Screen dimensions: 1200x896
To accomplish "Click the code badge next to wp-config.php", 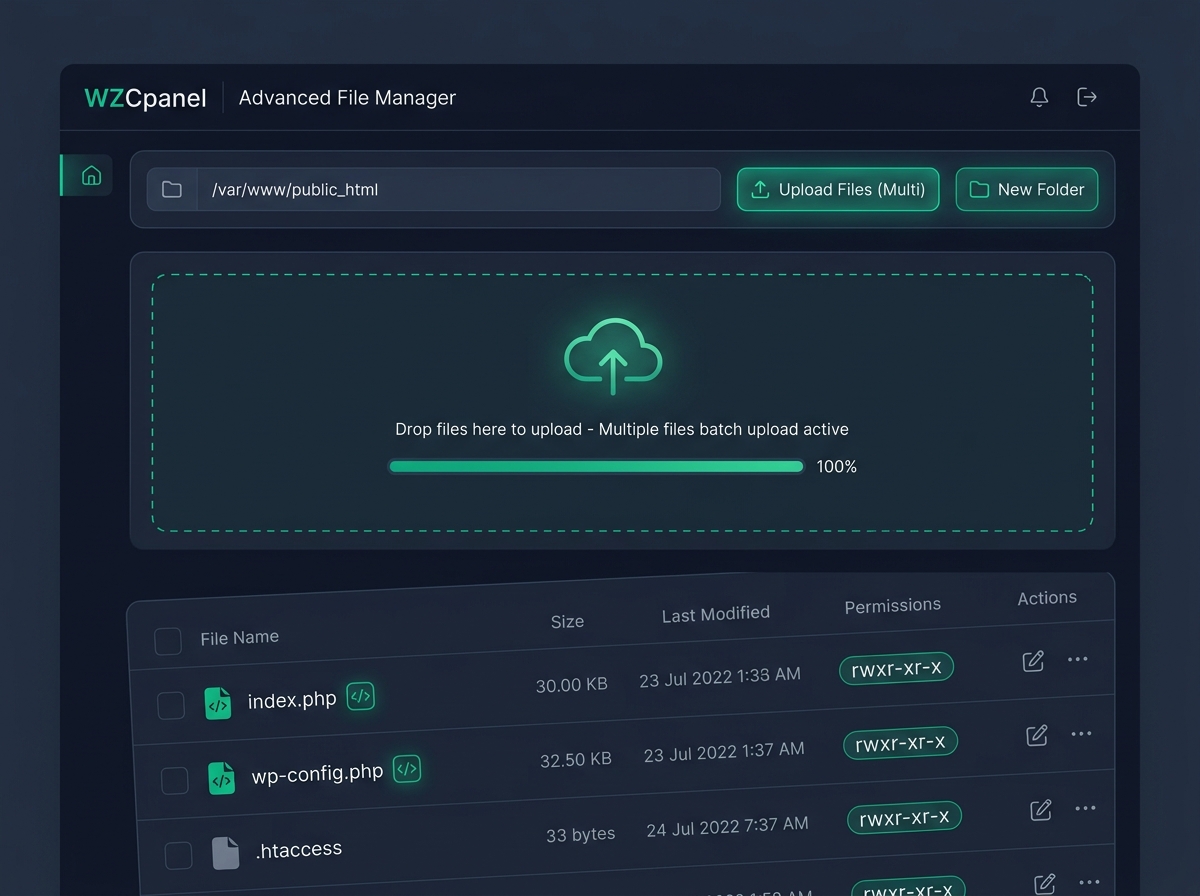I will (x=407, y=768).
